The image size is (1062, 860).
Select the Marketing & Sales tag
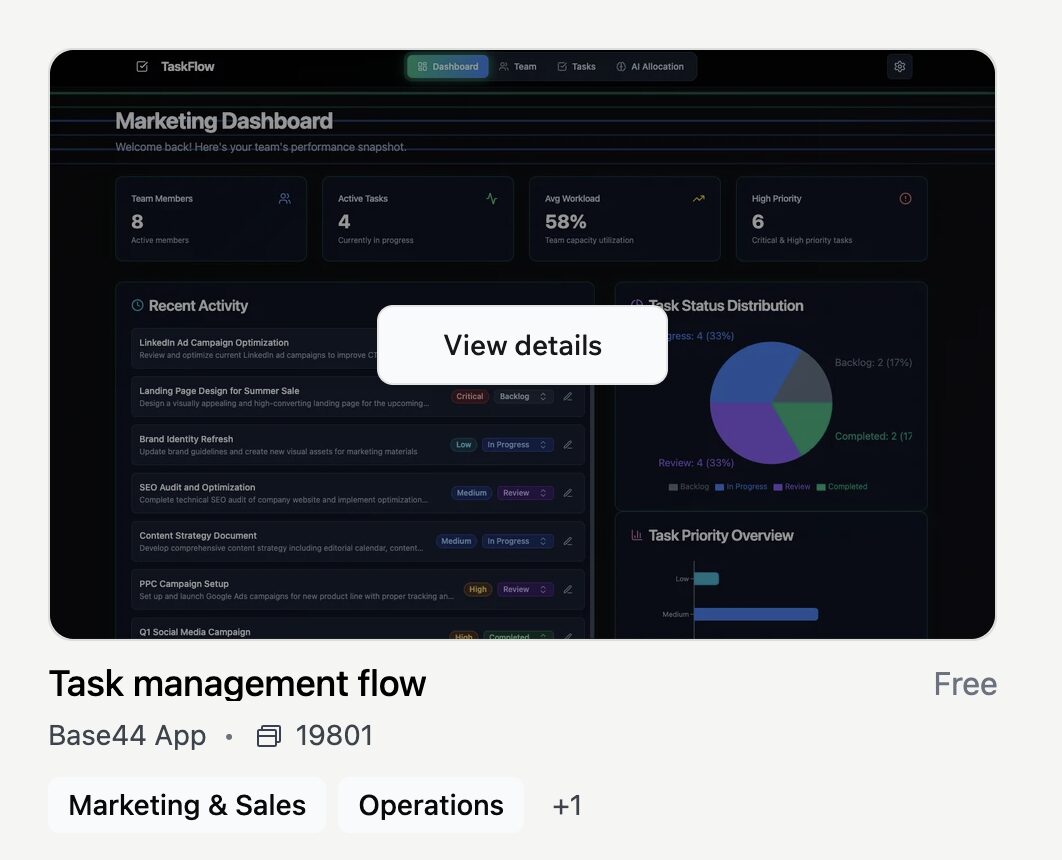point(187,805)
